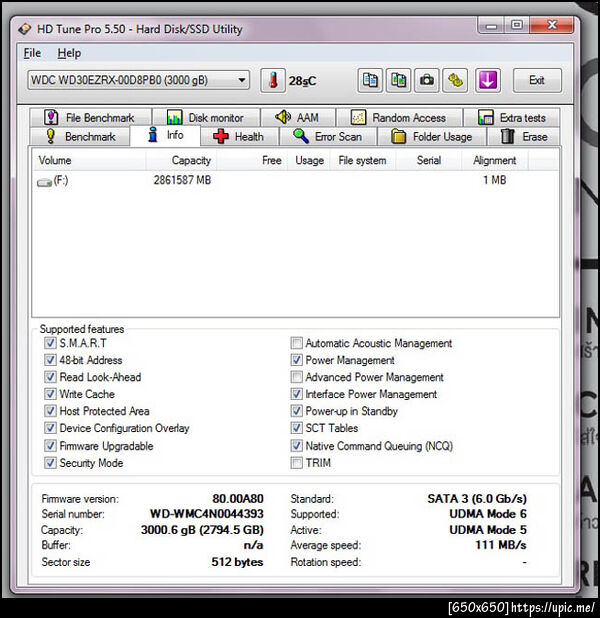Viewport: 600px width, 618px height.
Task: Toggle the S.M.A.R.T checkbox
Action: click(x=50, y=343)
